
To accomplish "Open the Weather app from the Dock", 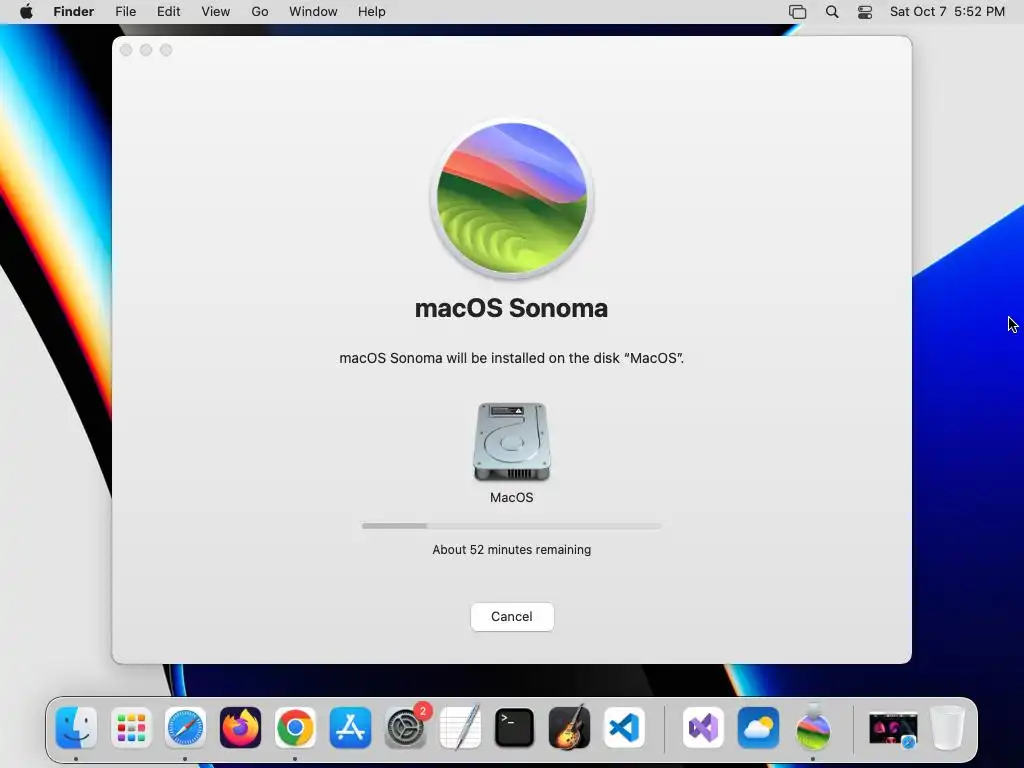I will click(758, 728).
